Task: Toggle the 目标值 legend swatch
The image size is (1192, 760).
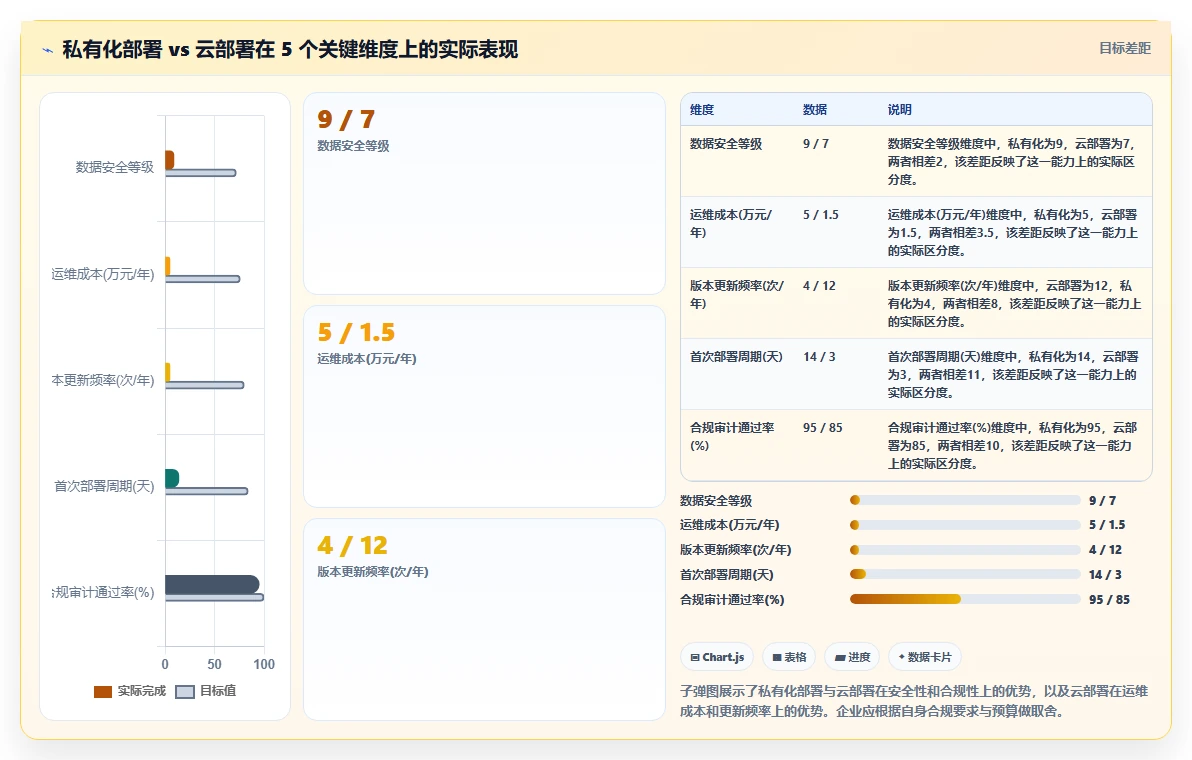Action: tap(185, 692)
